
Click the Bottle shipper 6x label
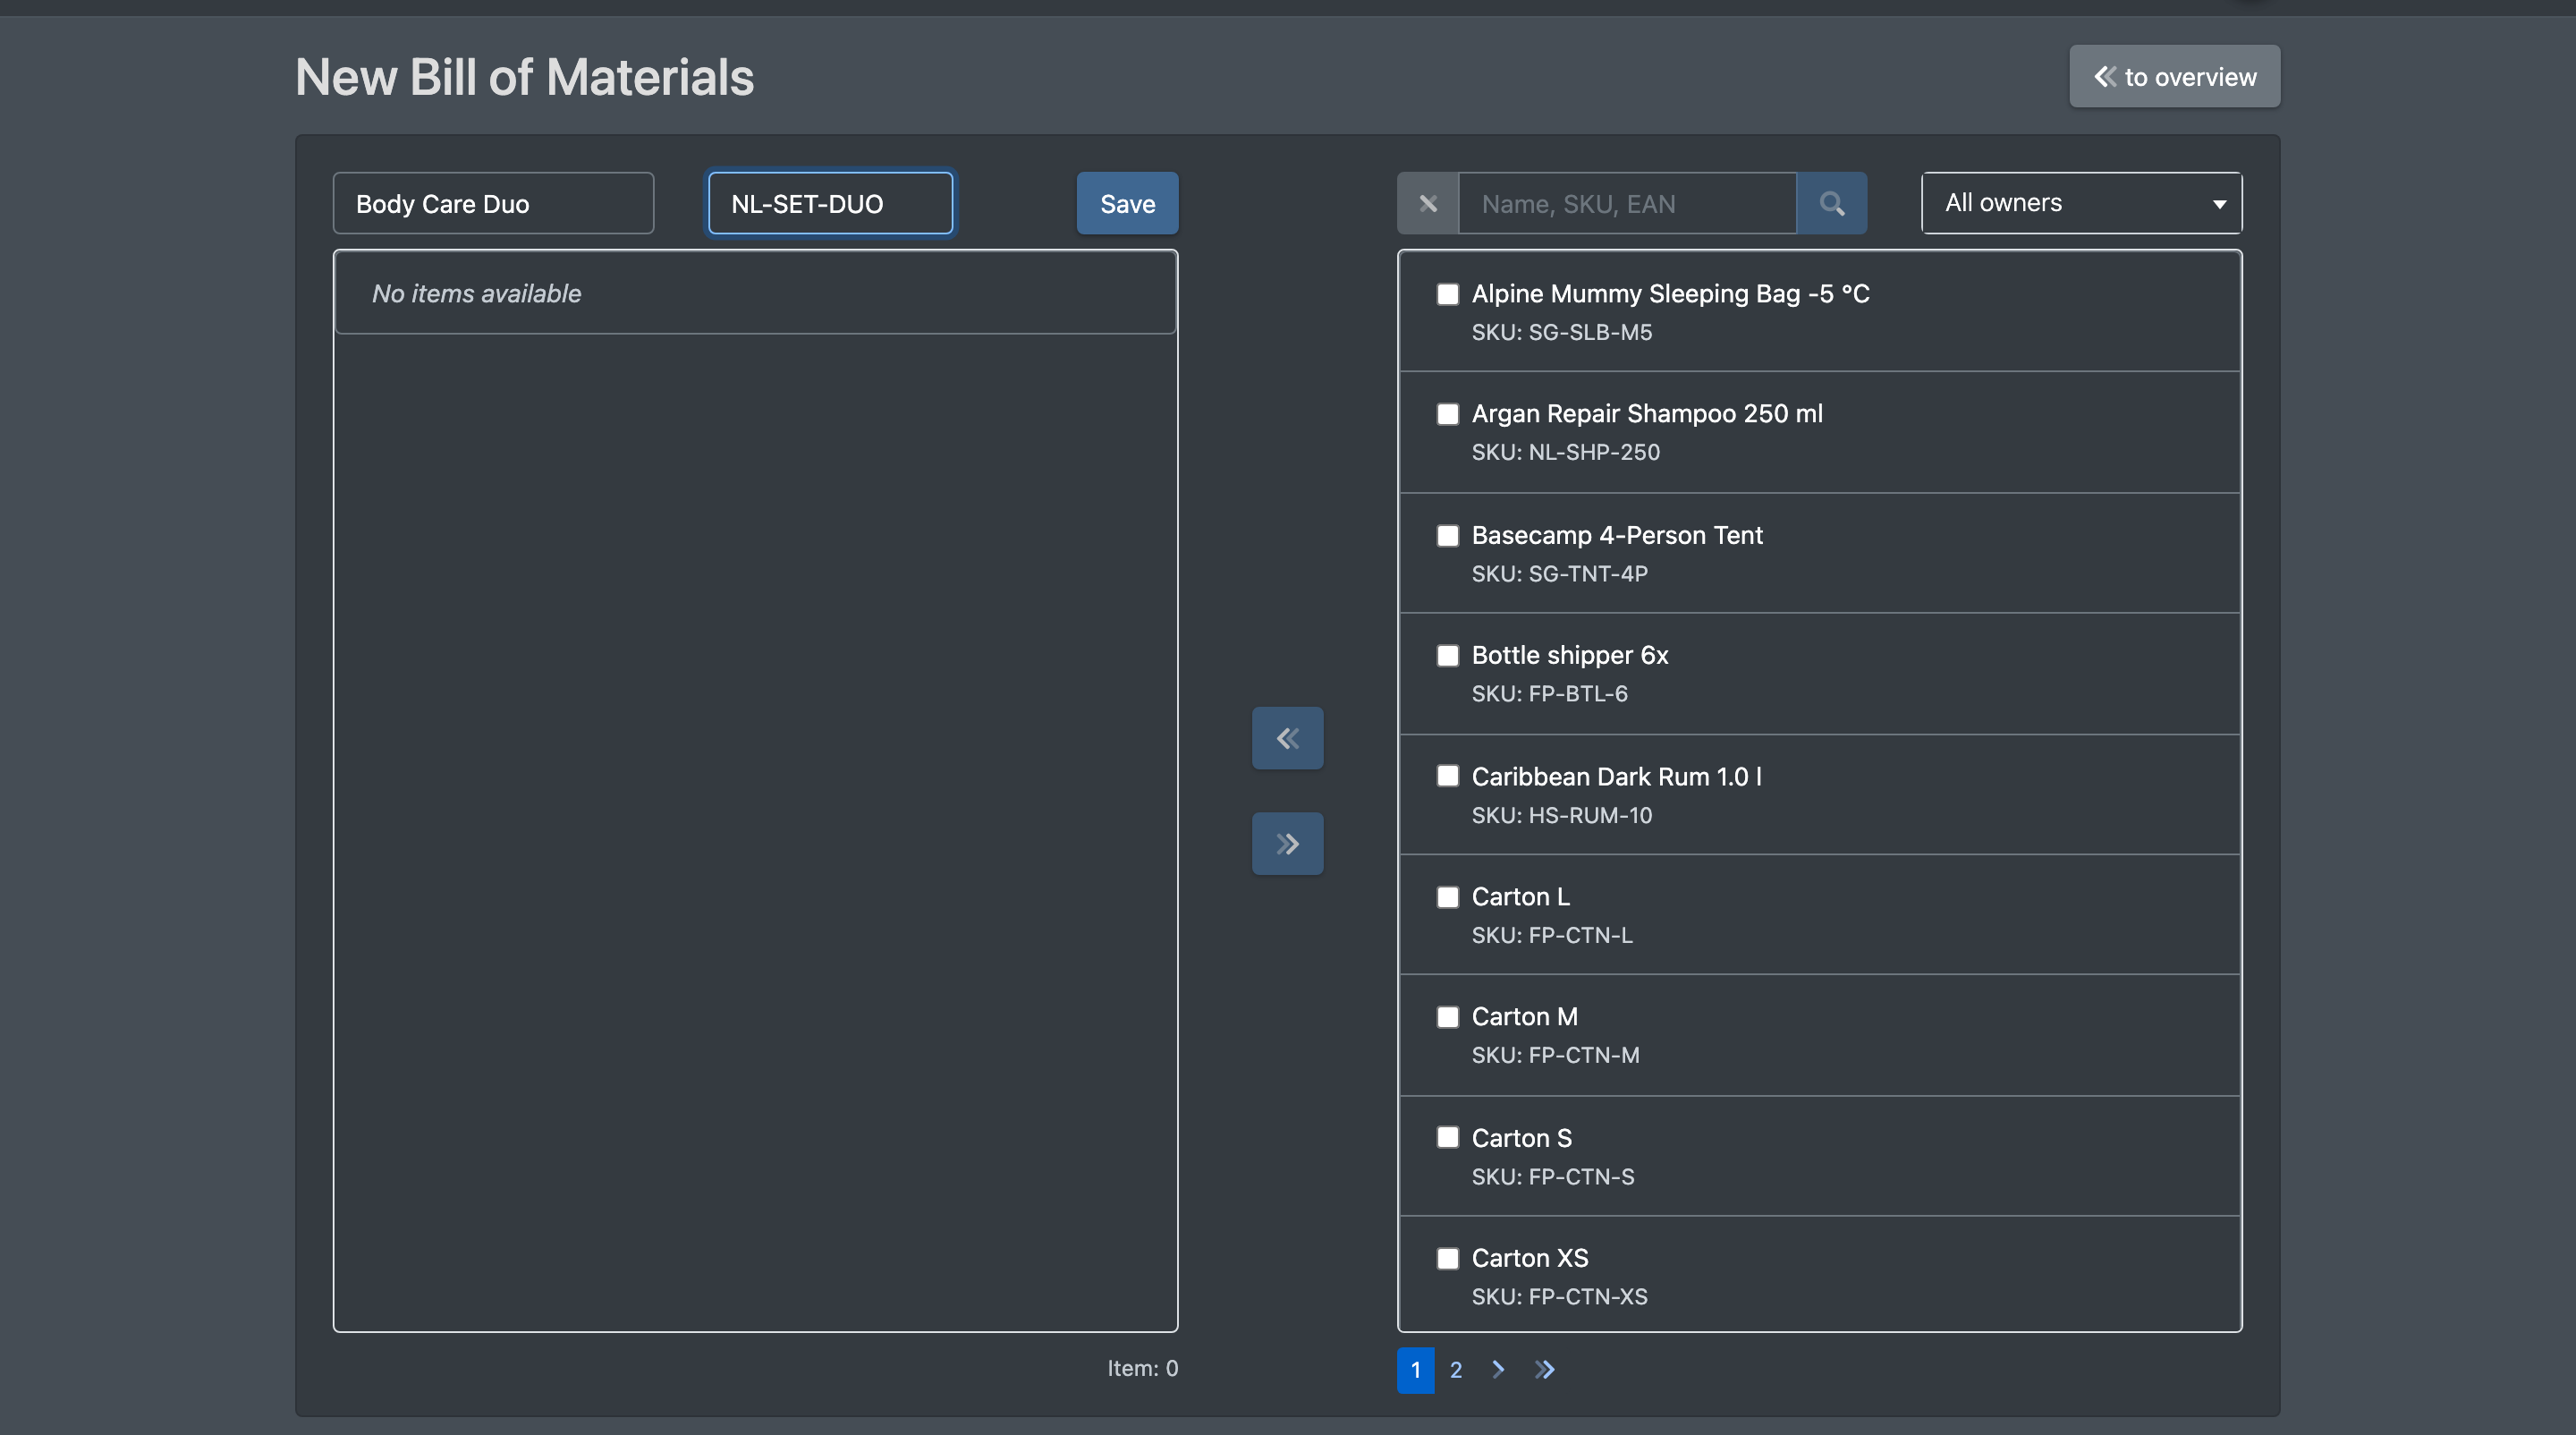(1570, 655)
